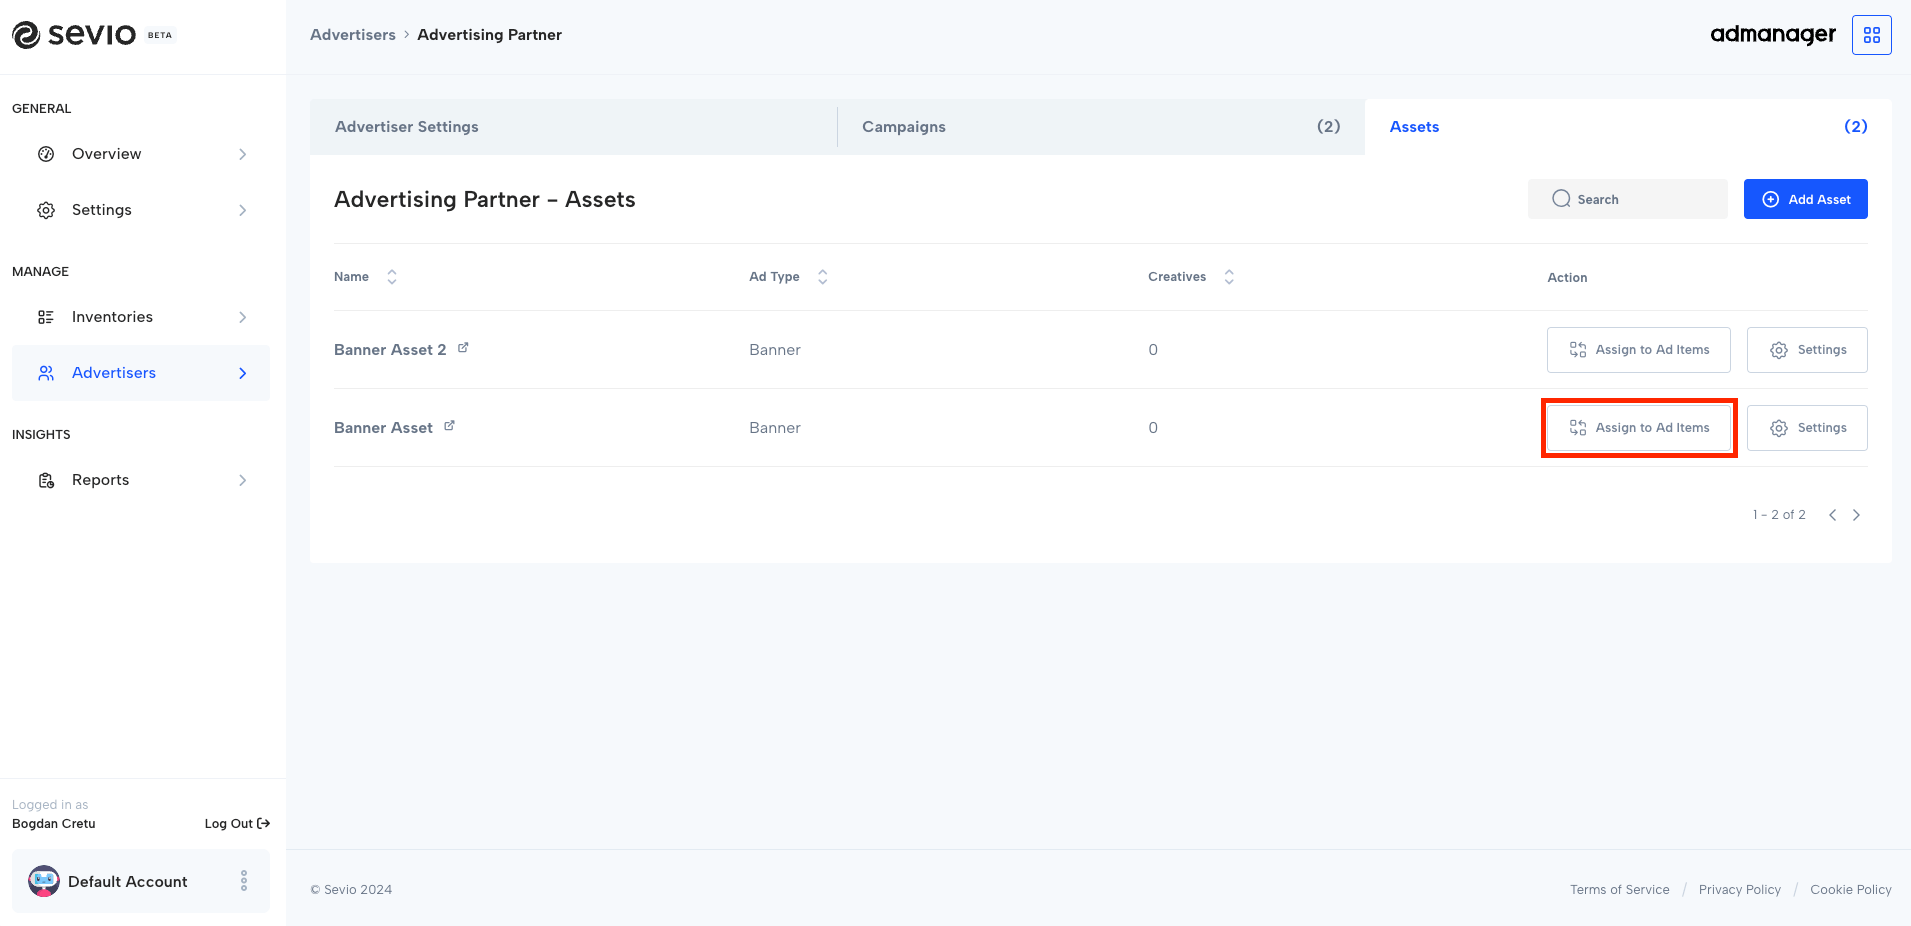Open external link icon beside Banner Asset 2
The image size is (1911, 926).
click(x=463, y=348)
